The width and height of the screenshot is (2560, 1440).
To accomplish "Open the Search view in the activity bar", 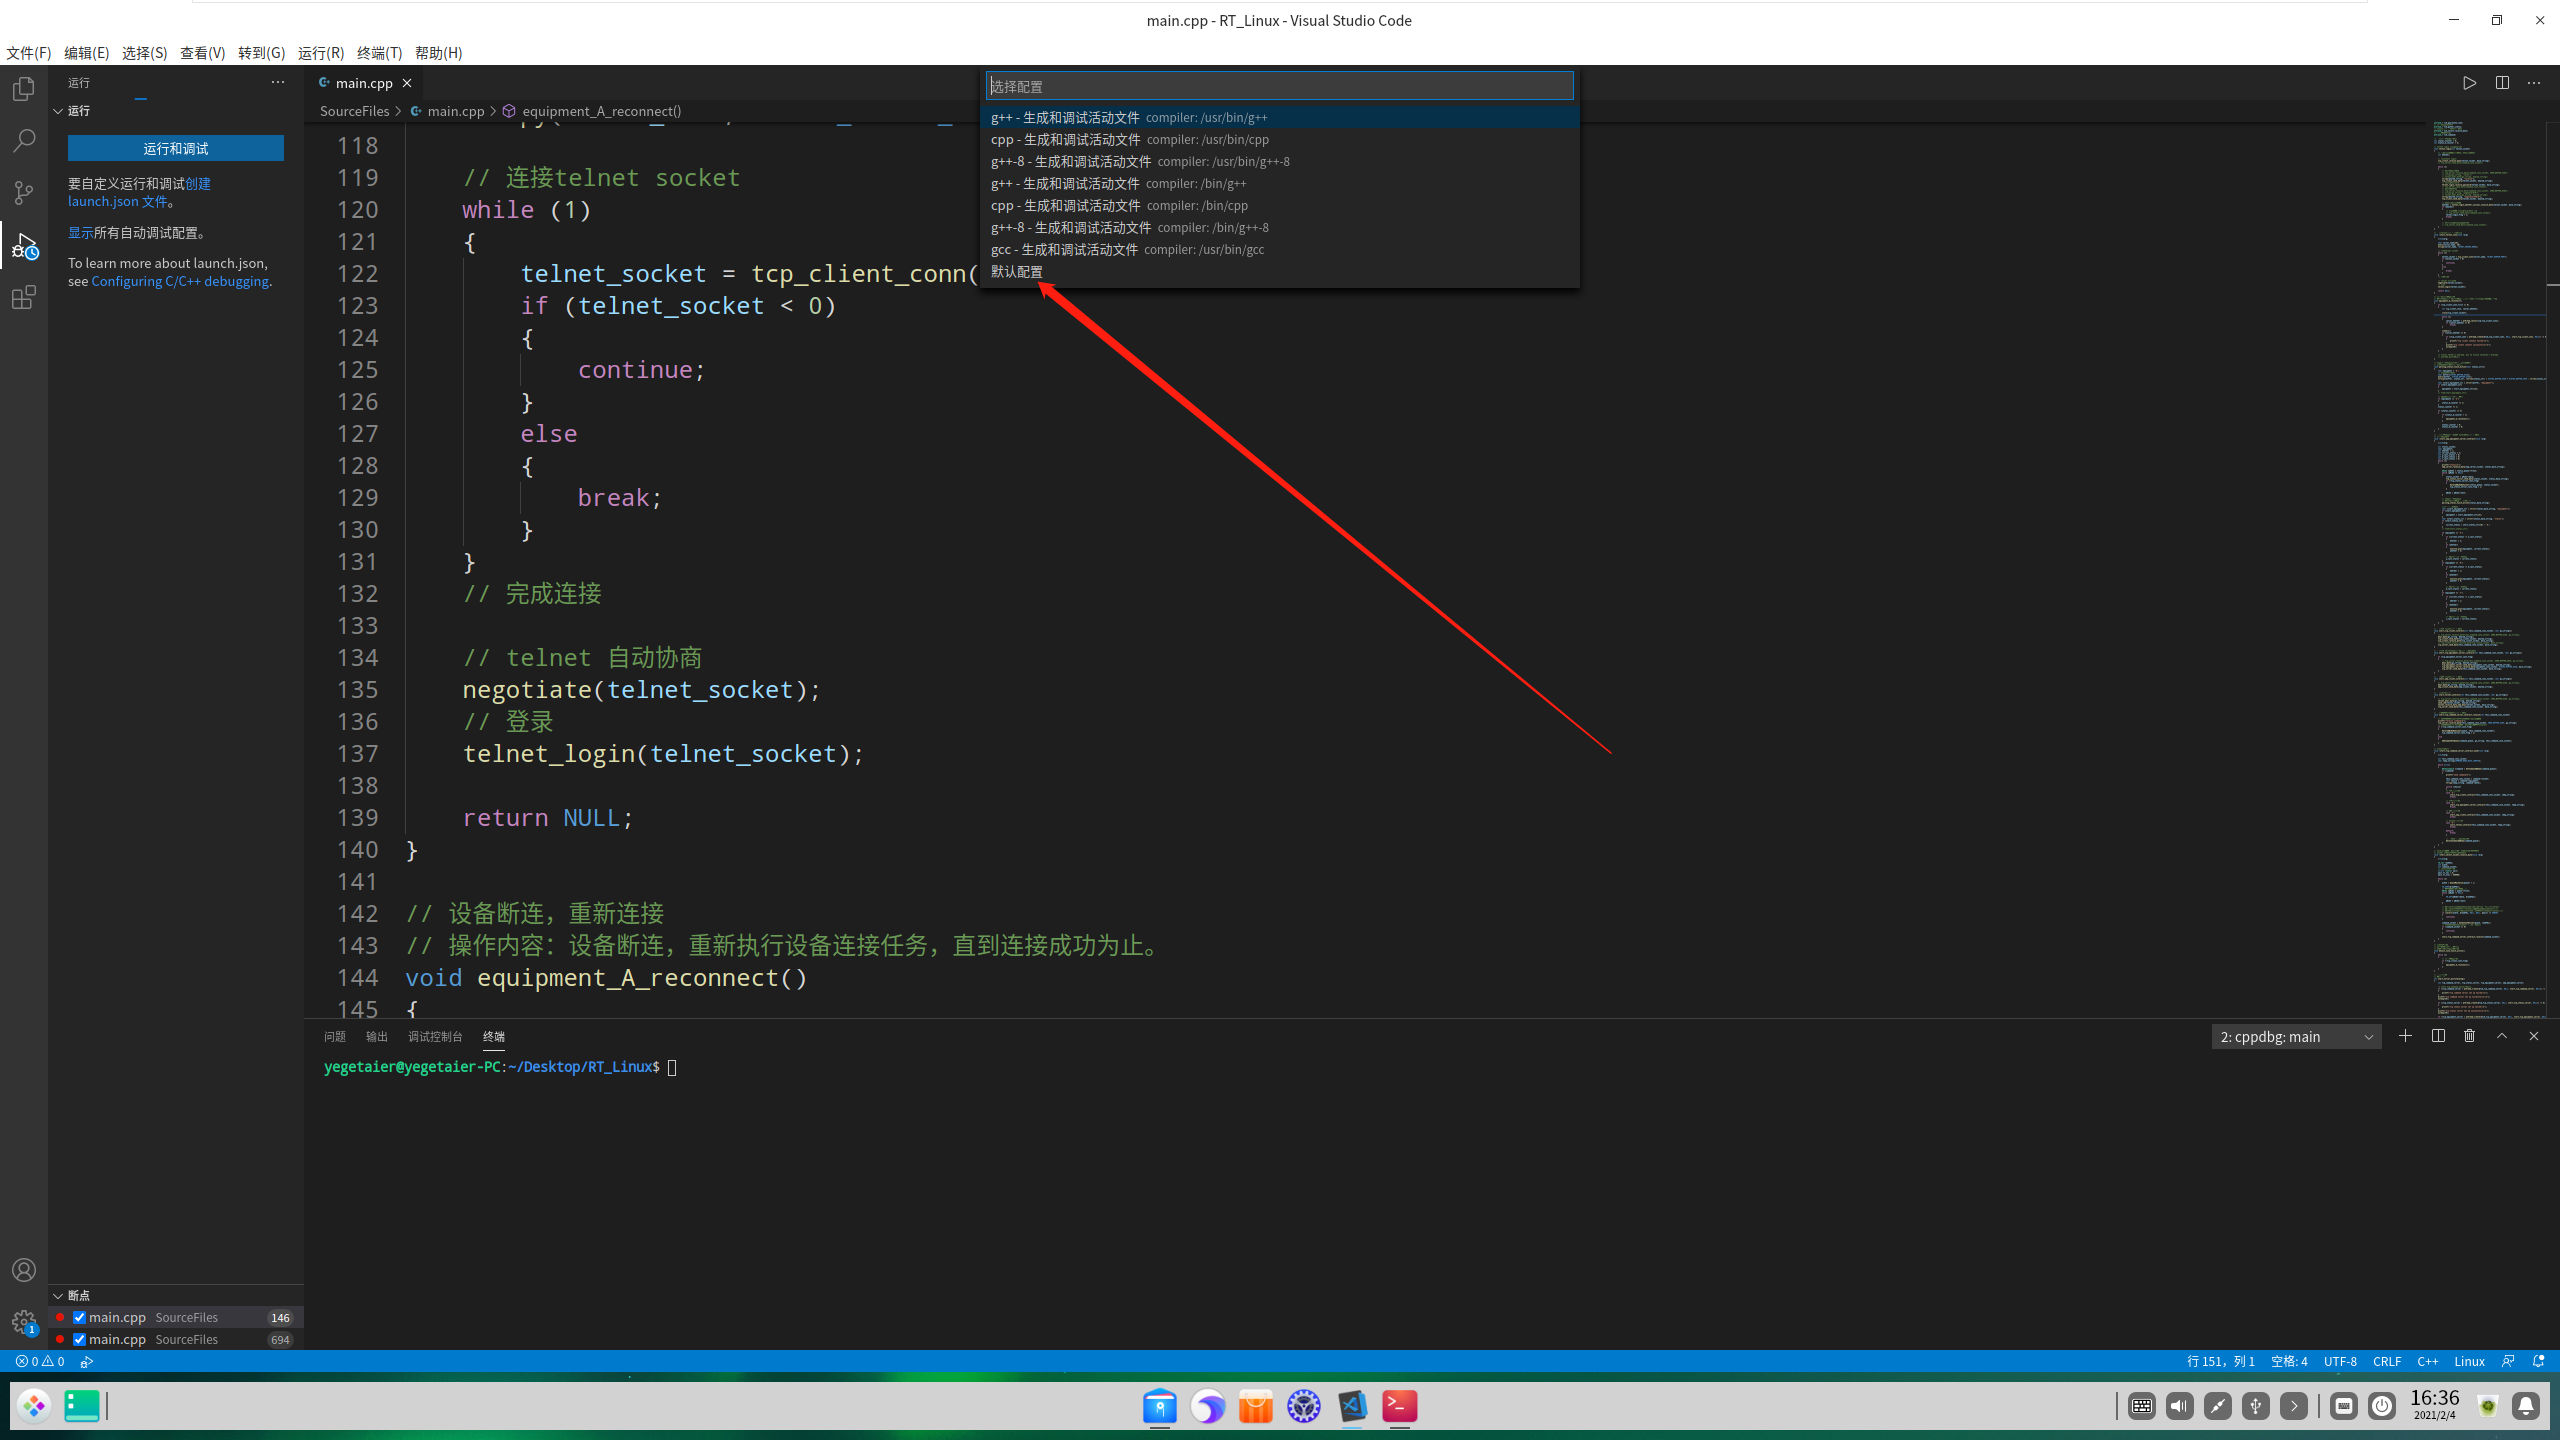I will (x=24, y=140).
